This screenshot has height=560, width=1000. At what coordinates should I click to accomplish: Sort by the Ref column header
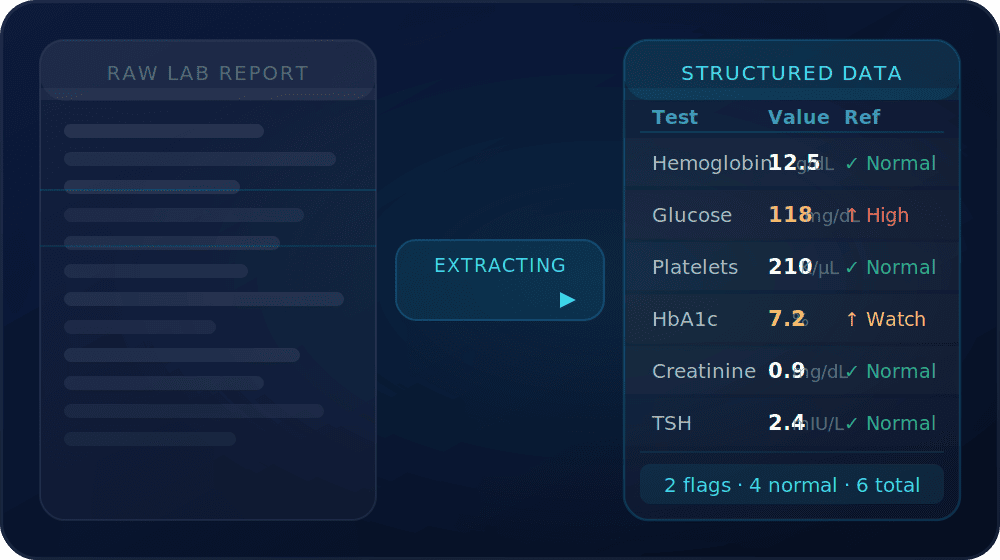(862, 117)
